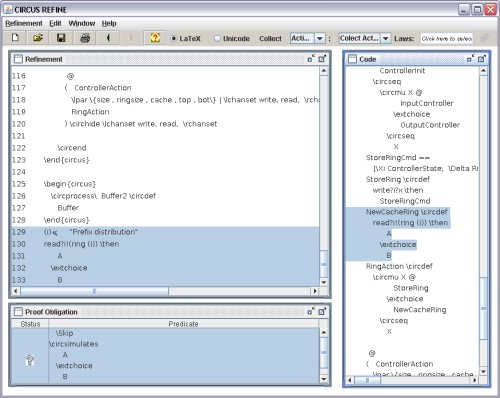500x398 pixels.
Task: Click the Laws selection field
Action: tap(447, 39)
